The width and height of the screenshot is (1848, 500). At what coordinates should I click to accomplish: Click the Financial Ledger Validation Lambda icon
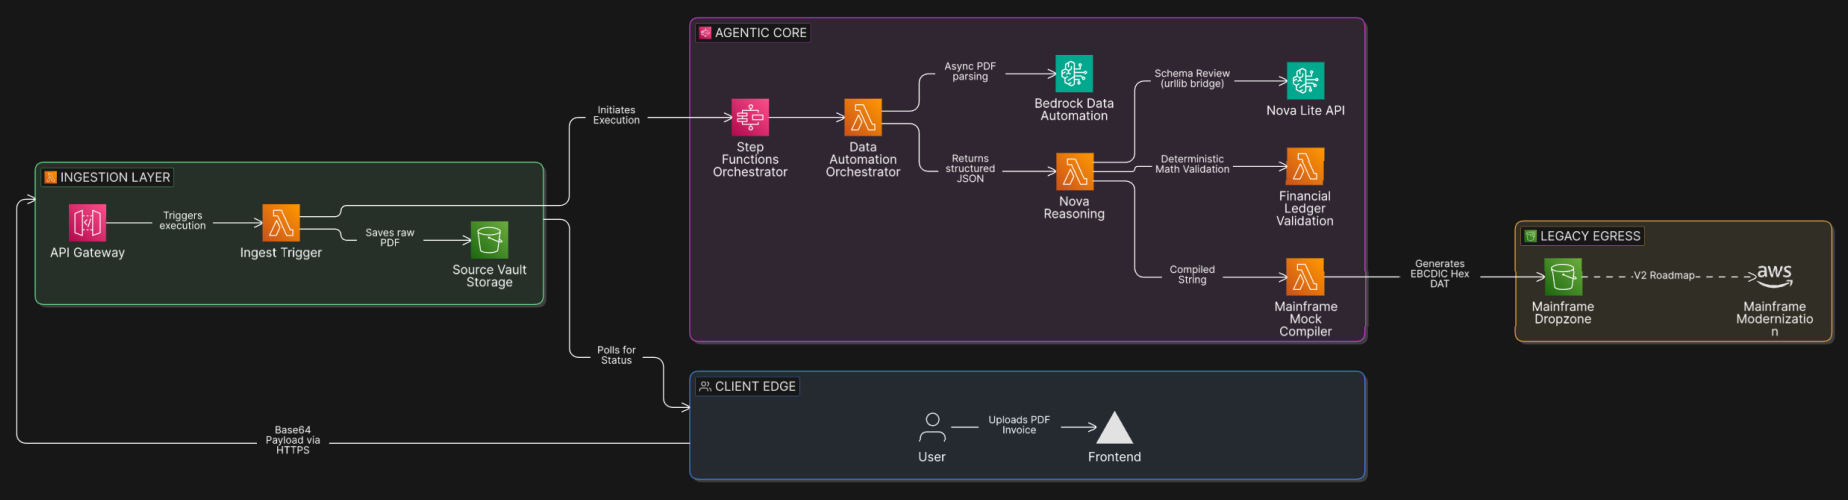[x=1305, y=167]
